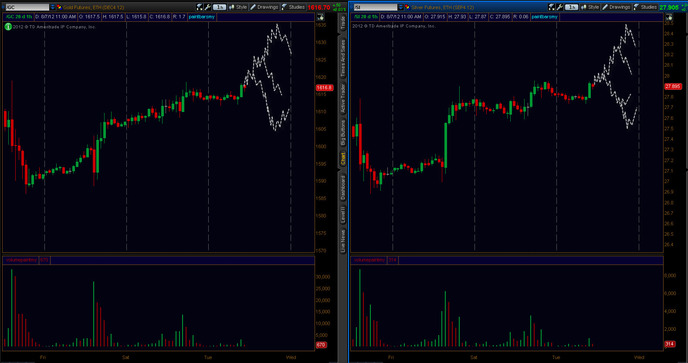Click the volumepaintmy label under silver chart
This screenshot has width=688, height=363.
click(x=369, y=260)
